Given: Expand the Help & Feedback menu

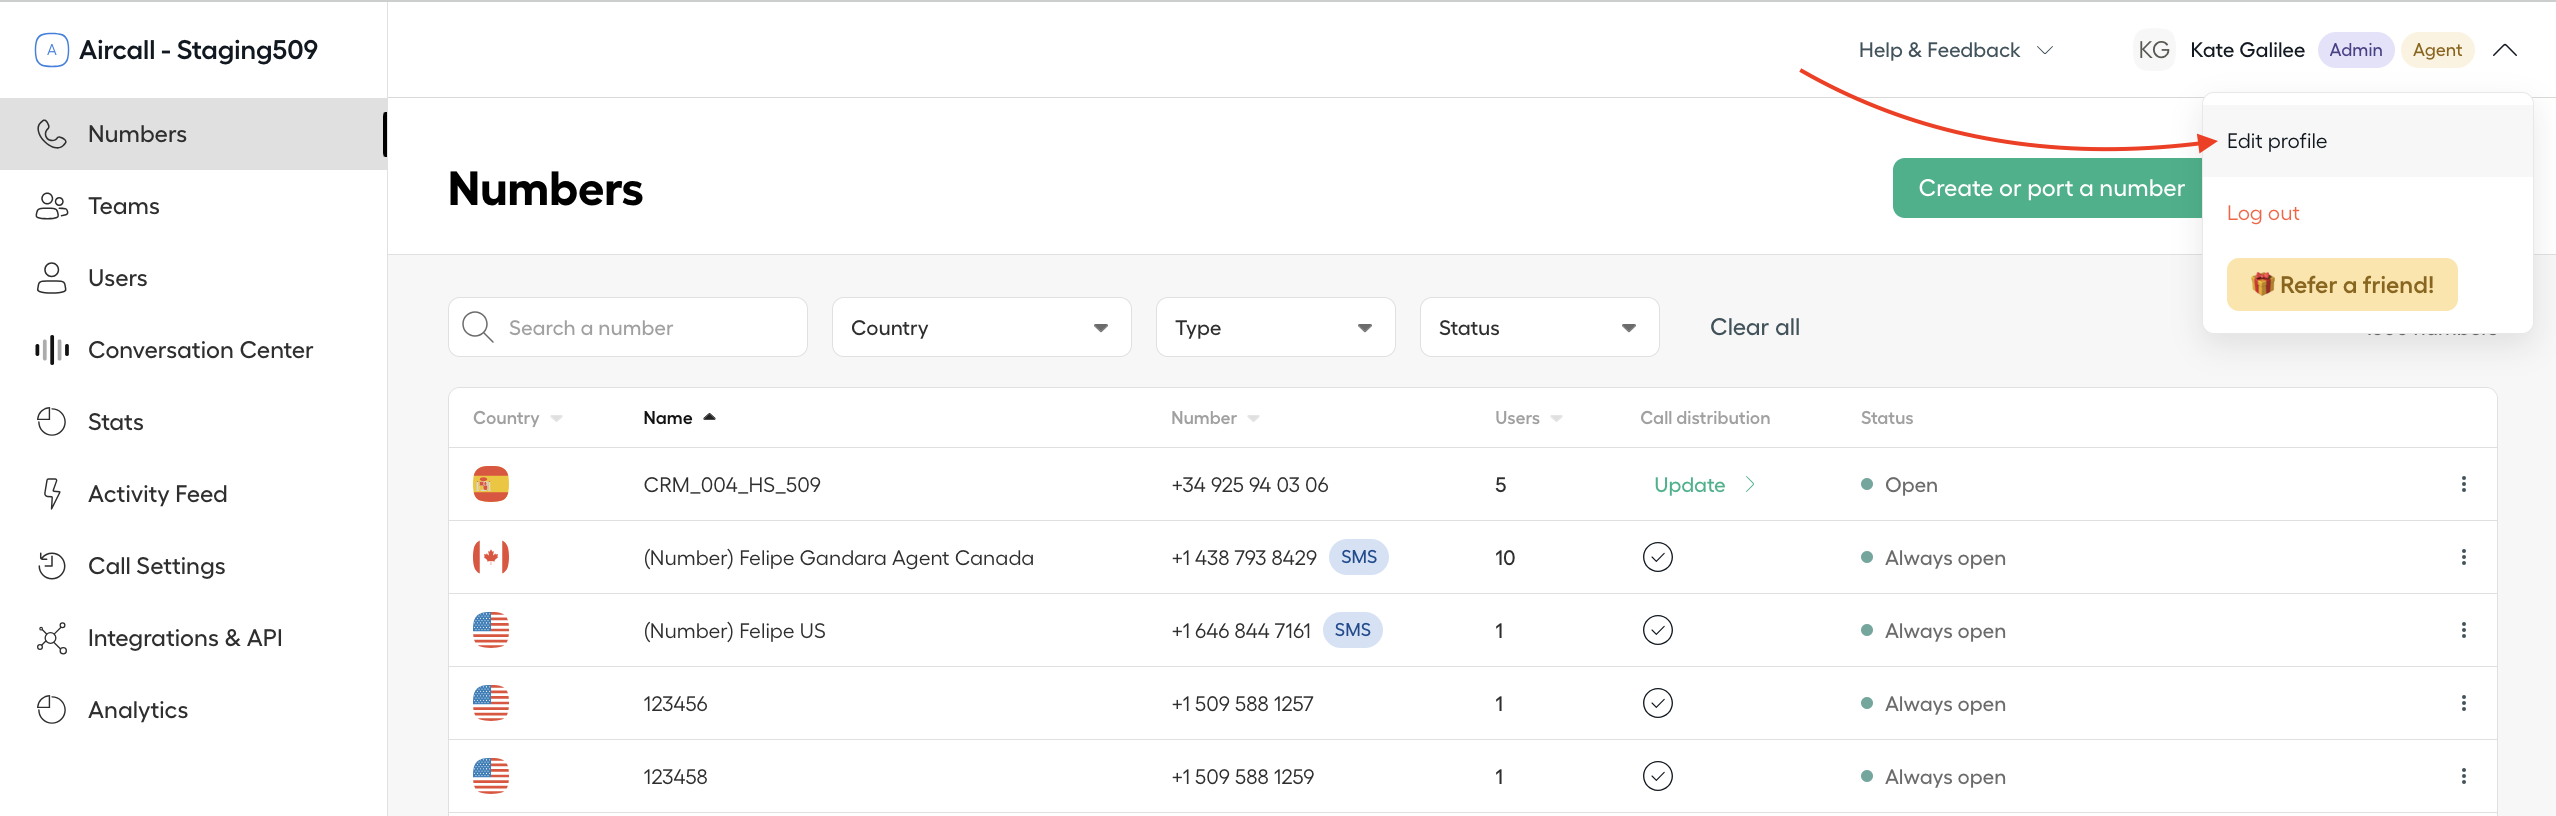Looking at the screenshot, I should click(x=1955, y=50).
